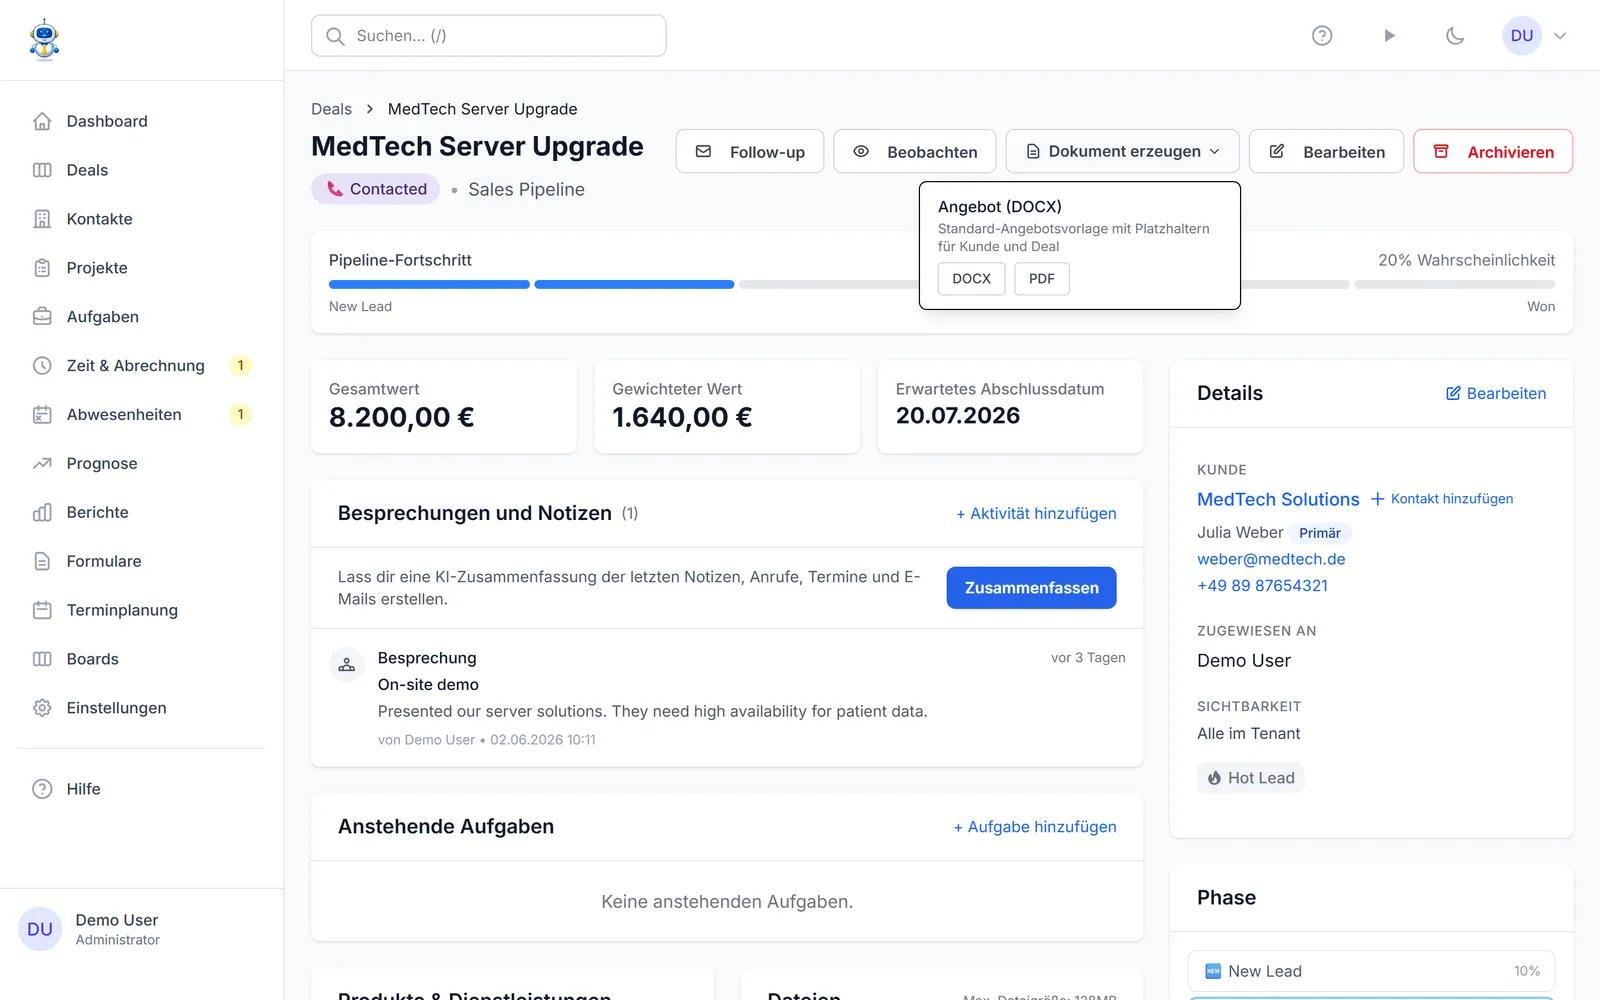
Task: Click the Primär badge next to Julia Weber
Action: coord(1320,533)
